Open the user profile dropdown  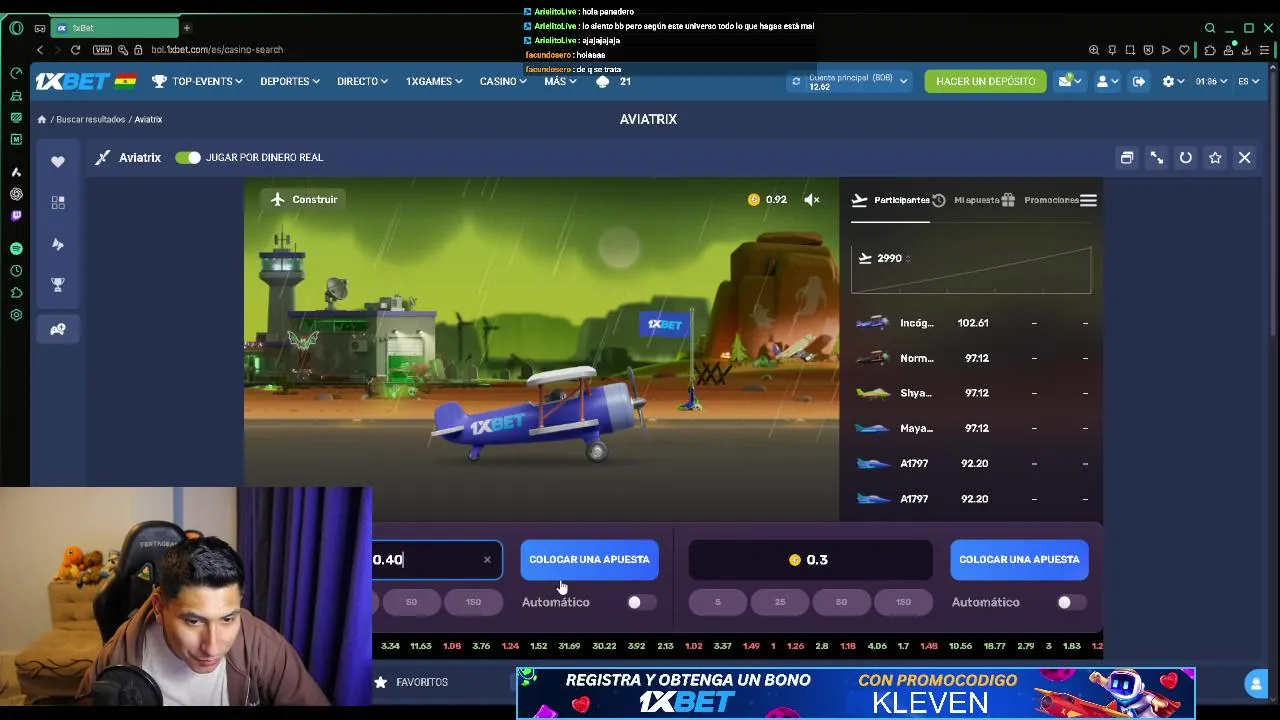(x=1107, y=82)
